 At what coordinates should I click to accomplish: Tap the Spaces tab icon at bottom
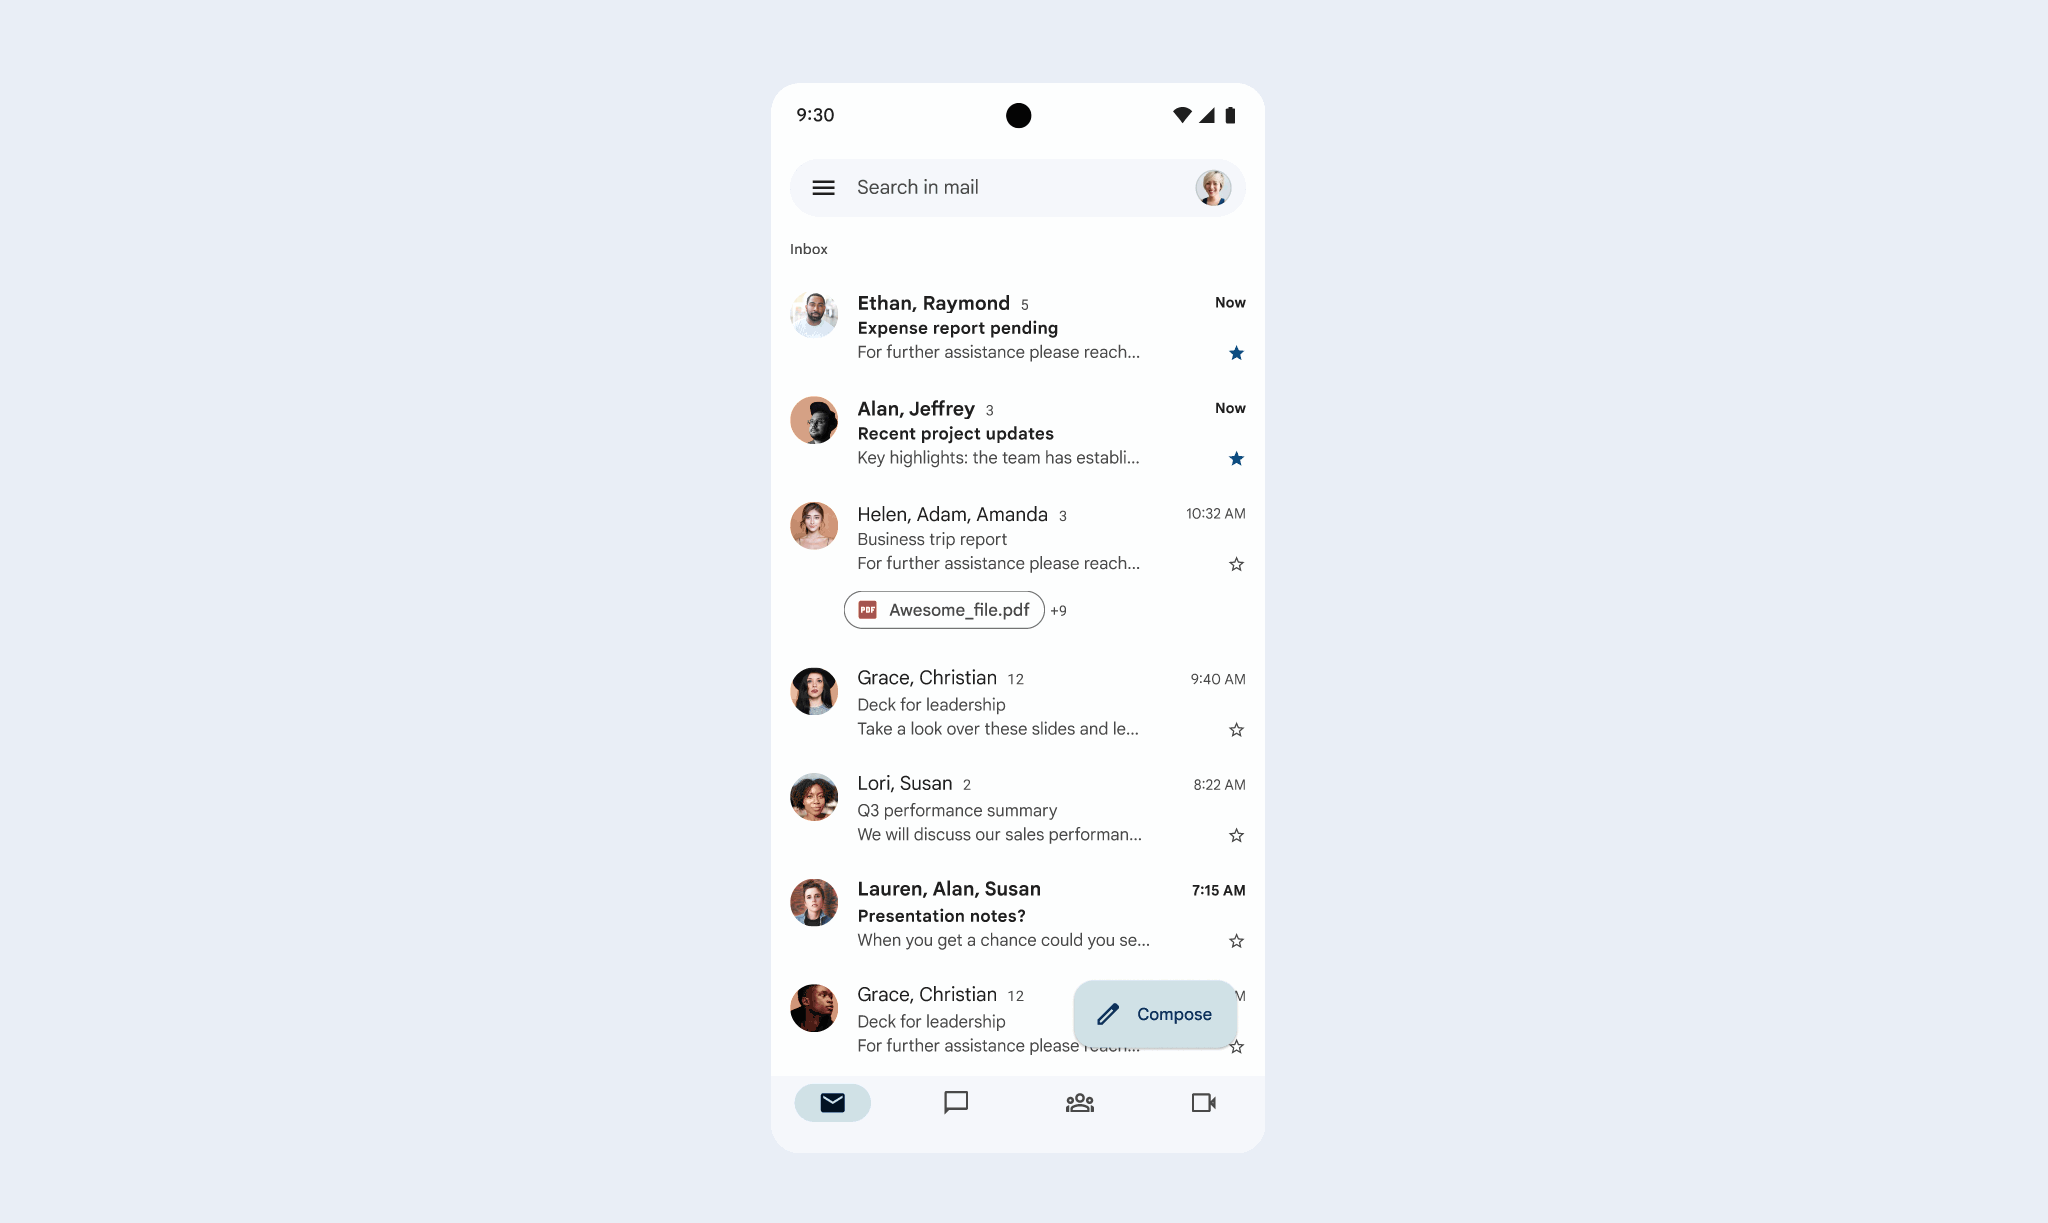tap(1079, 1102)
